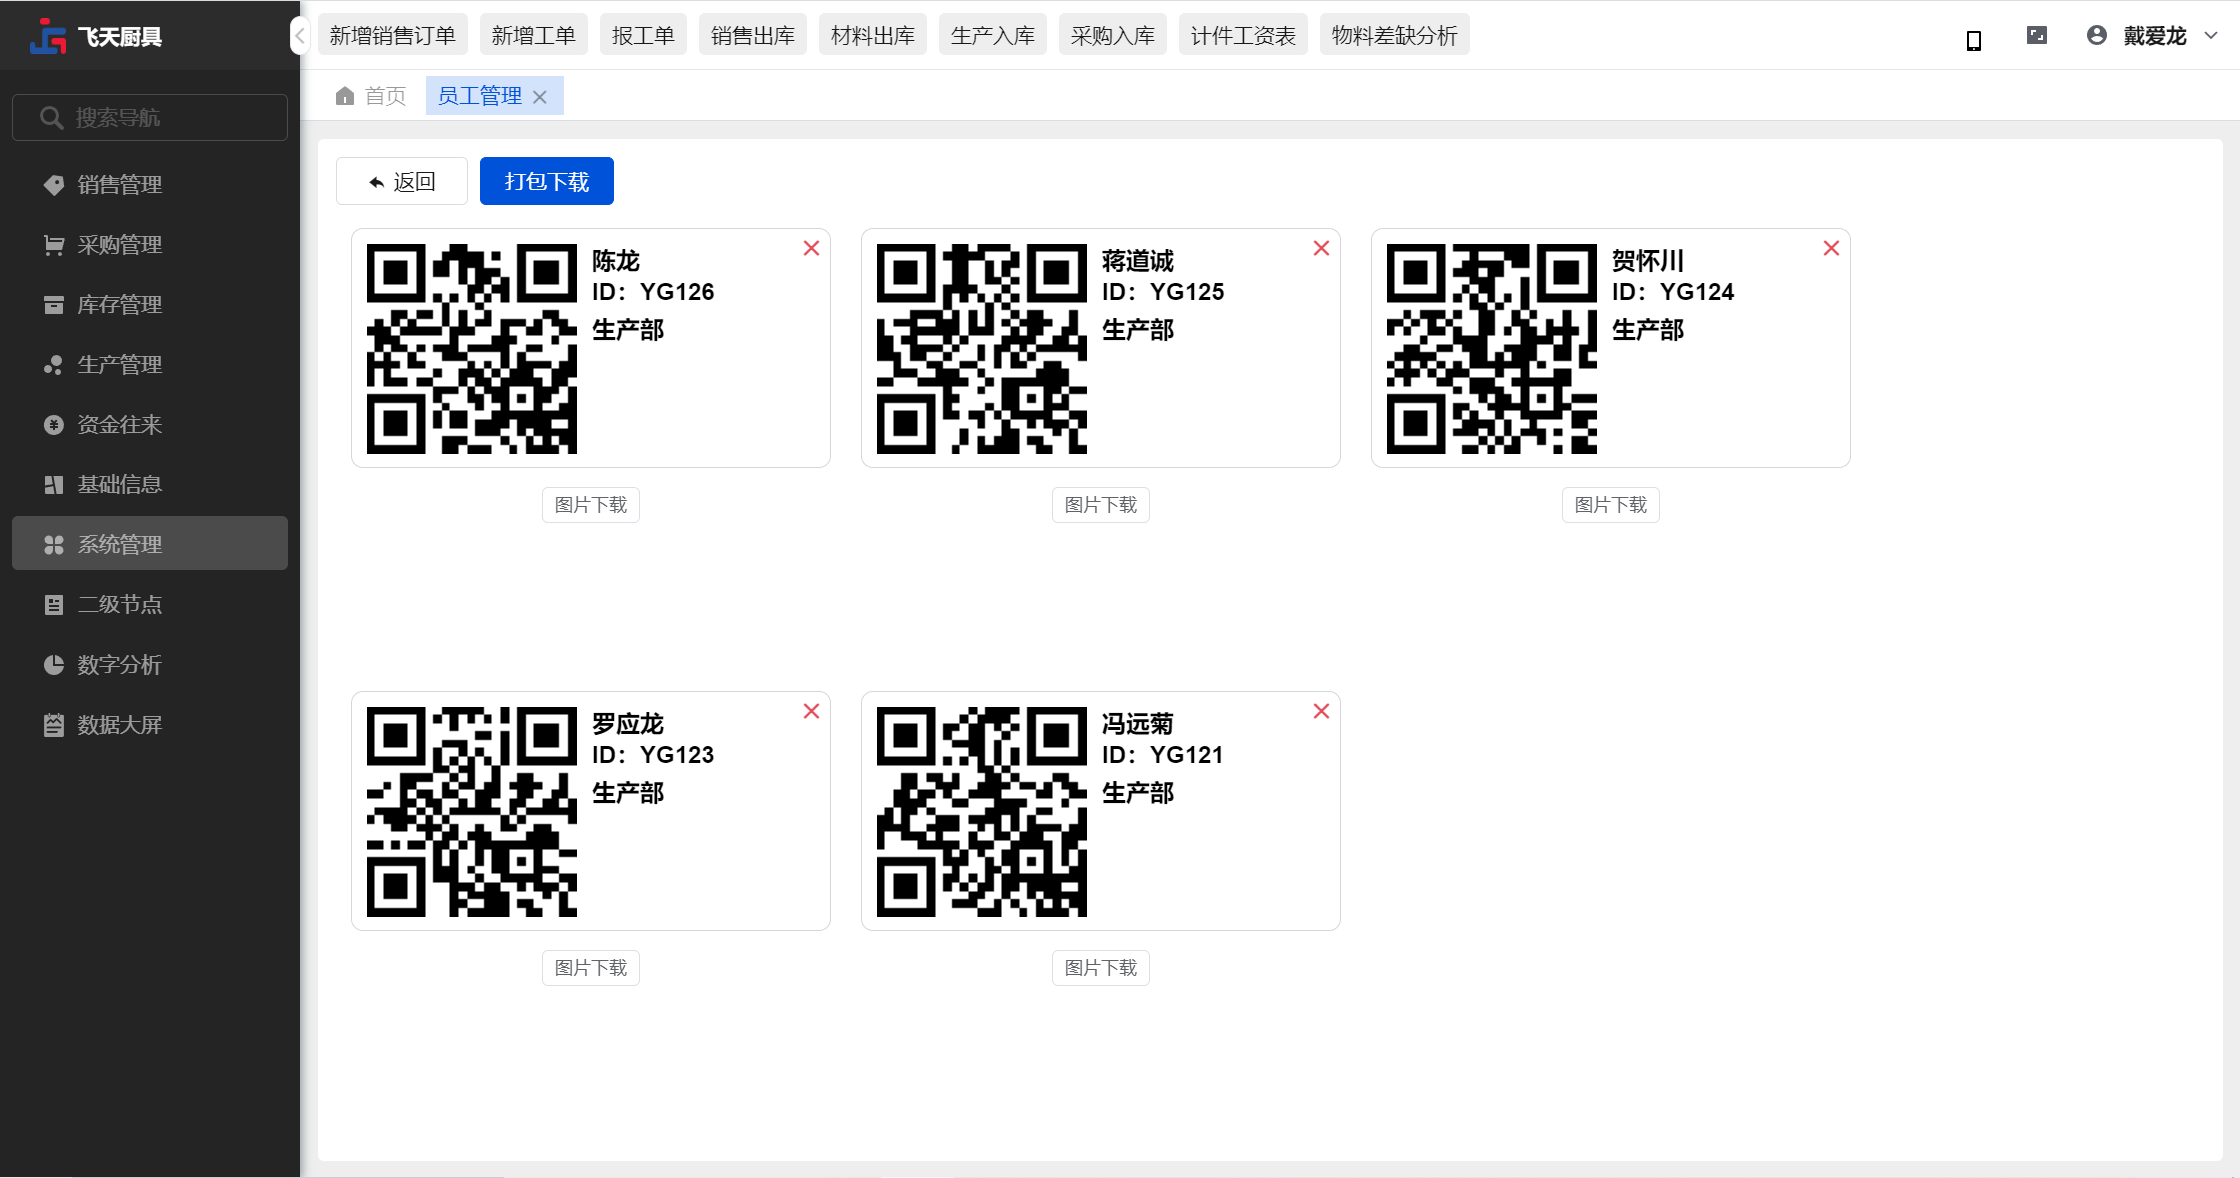Click the 二级节点 document icon

[54, 605]
